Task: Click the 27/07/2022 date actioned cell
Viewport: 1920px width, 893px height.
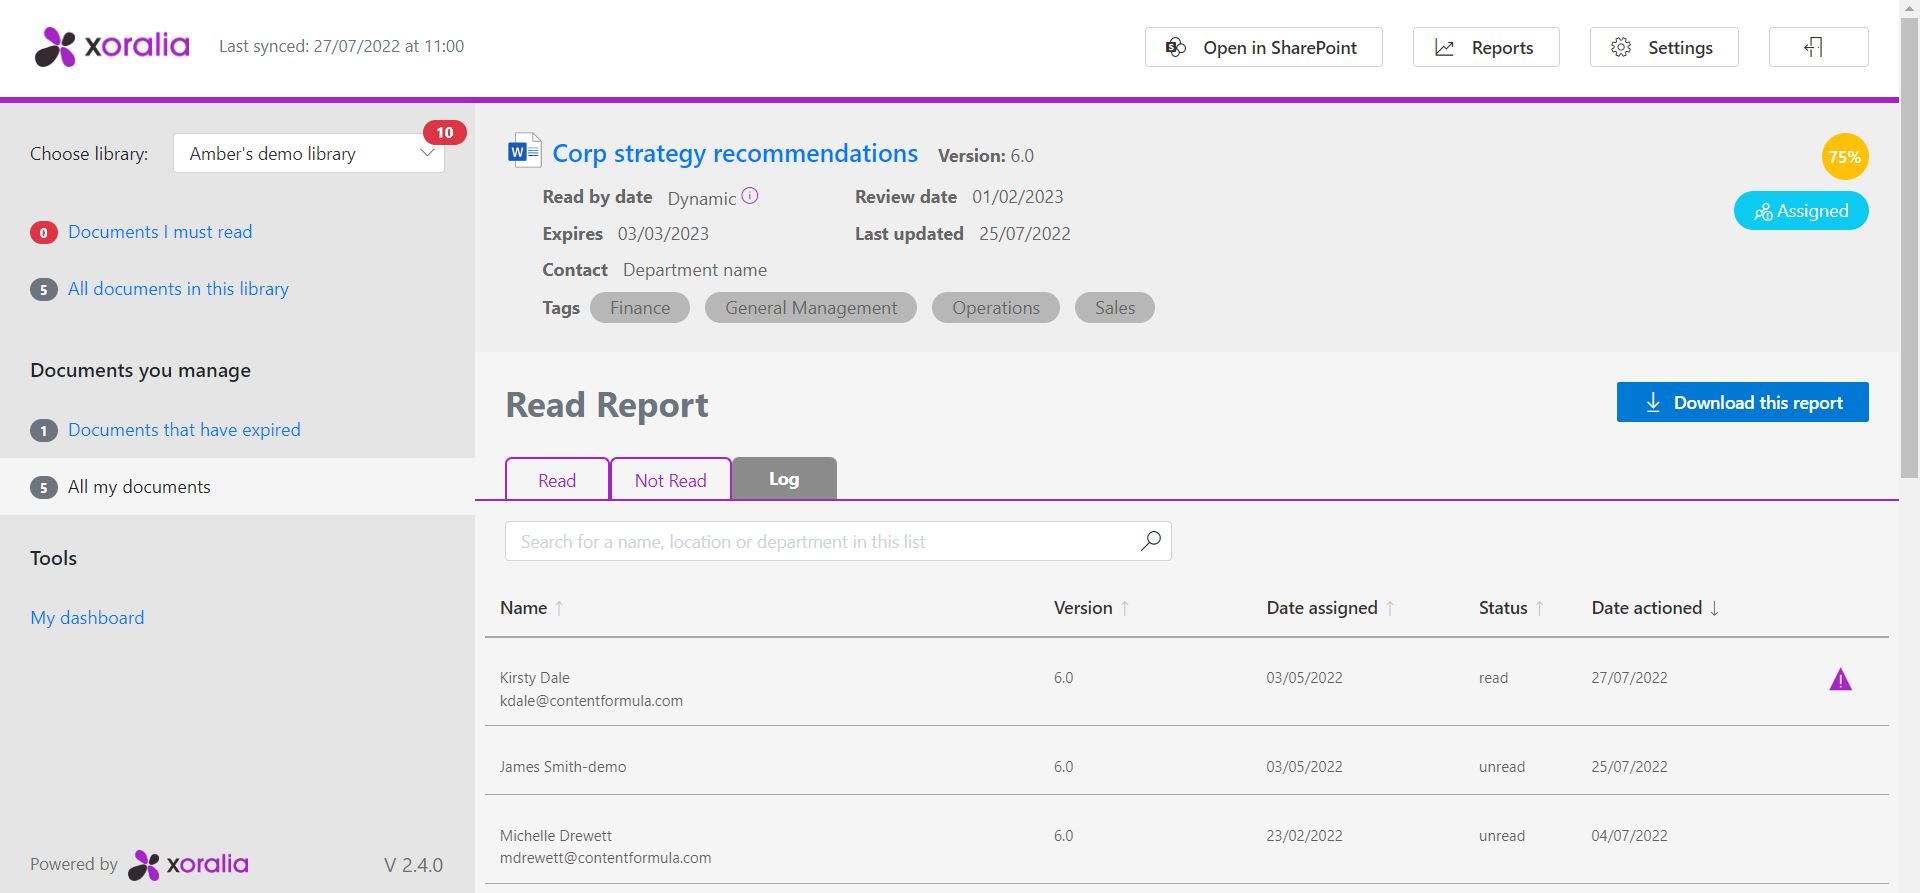Action: tap(1629, 678)
